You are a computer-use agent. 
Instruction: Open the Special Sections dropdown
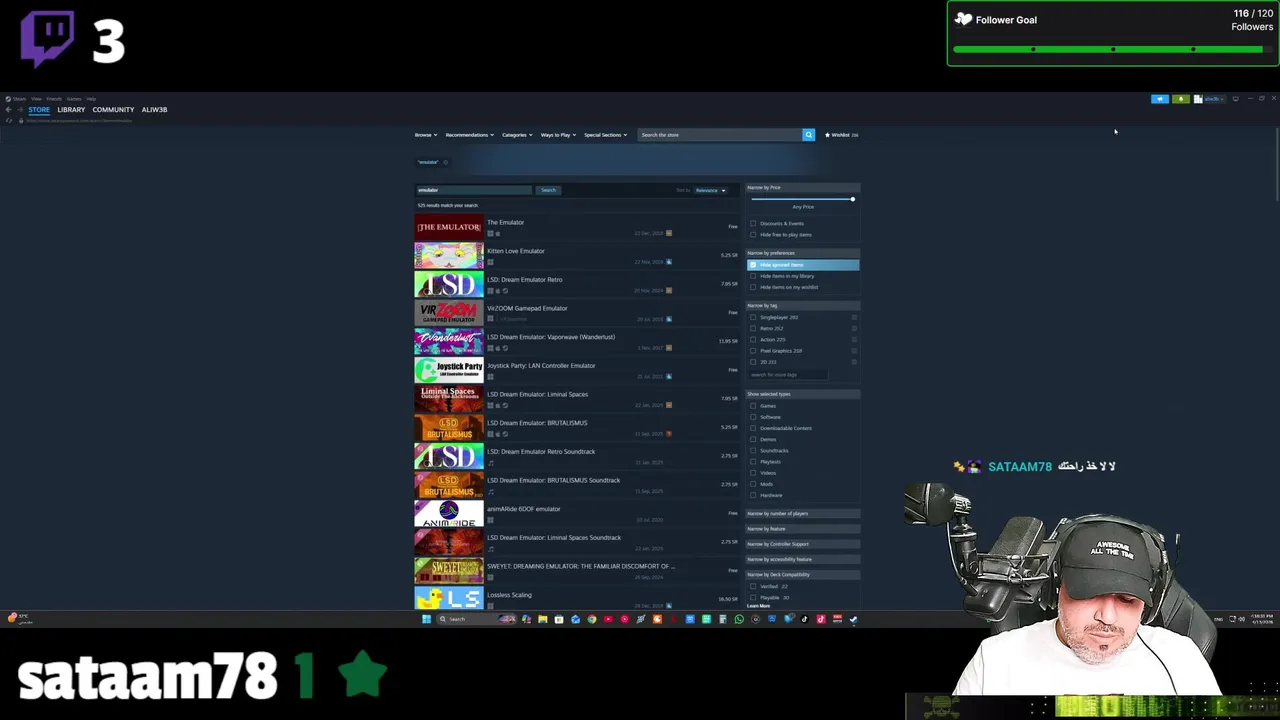pos(606,135)
